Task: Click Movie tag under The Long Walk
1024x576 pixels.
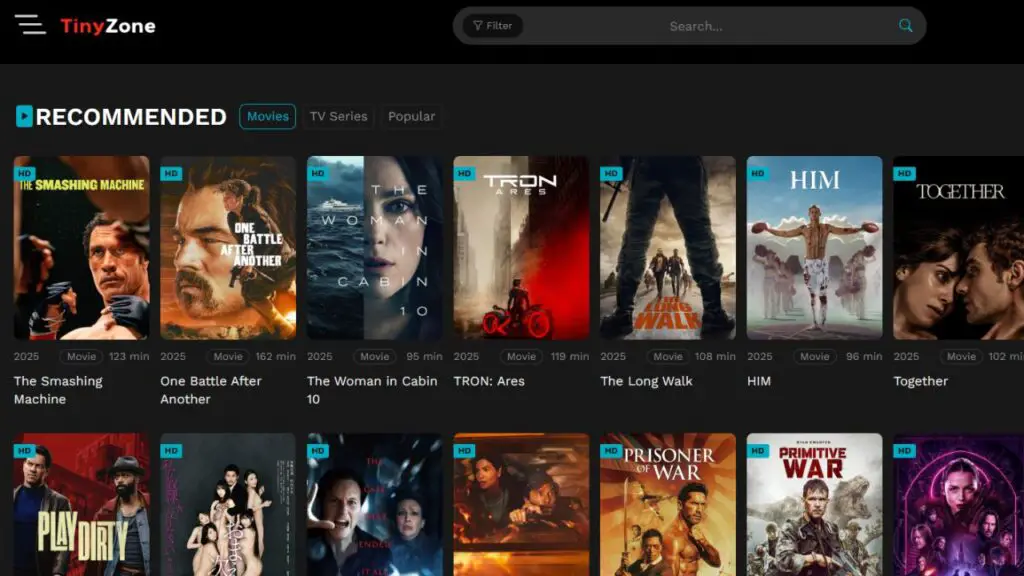Action: pyautogui.click(x=668, y=356)
